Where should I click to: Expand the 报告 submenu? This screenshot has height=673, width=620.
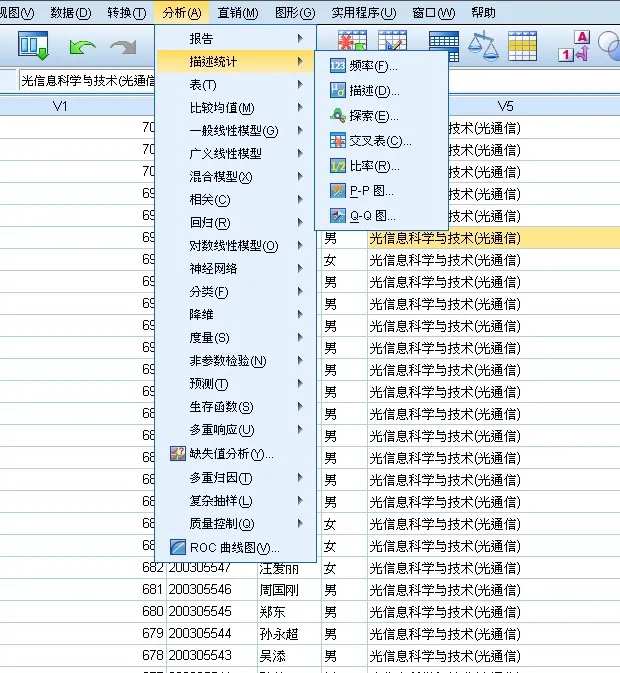(236, 39)
